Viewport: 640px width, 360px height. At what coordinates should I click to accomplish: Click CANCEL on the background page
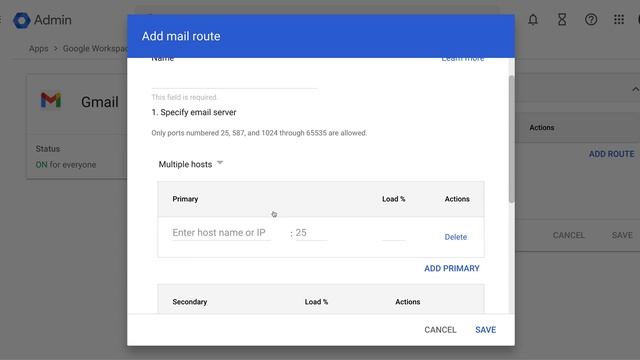point(569,235)
